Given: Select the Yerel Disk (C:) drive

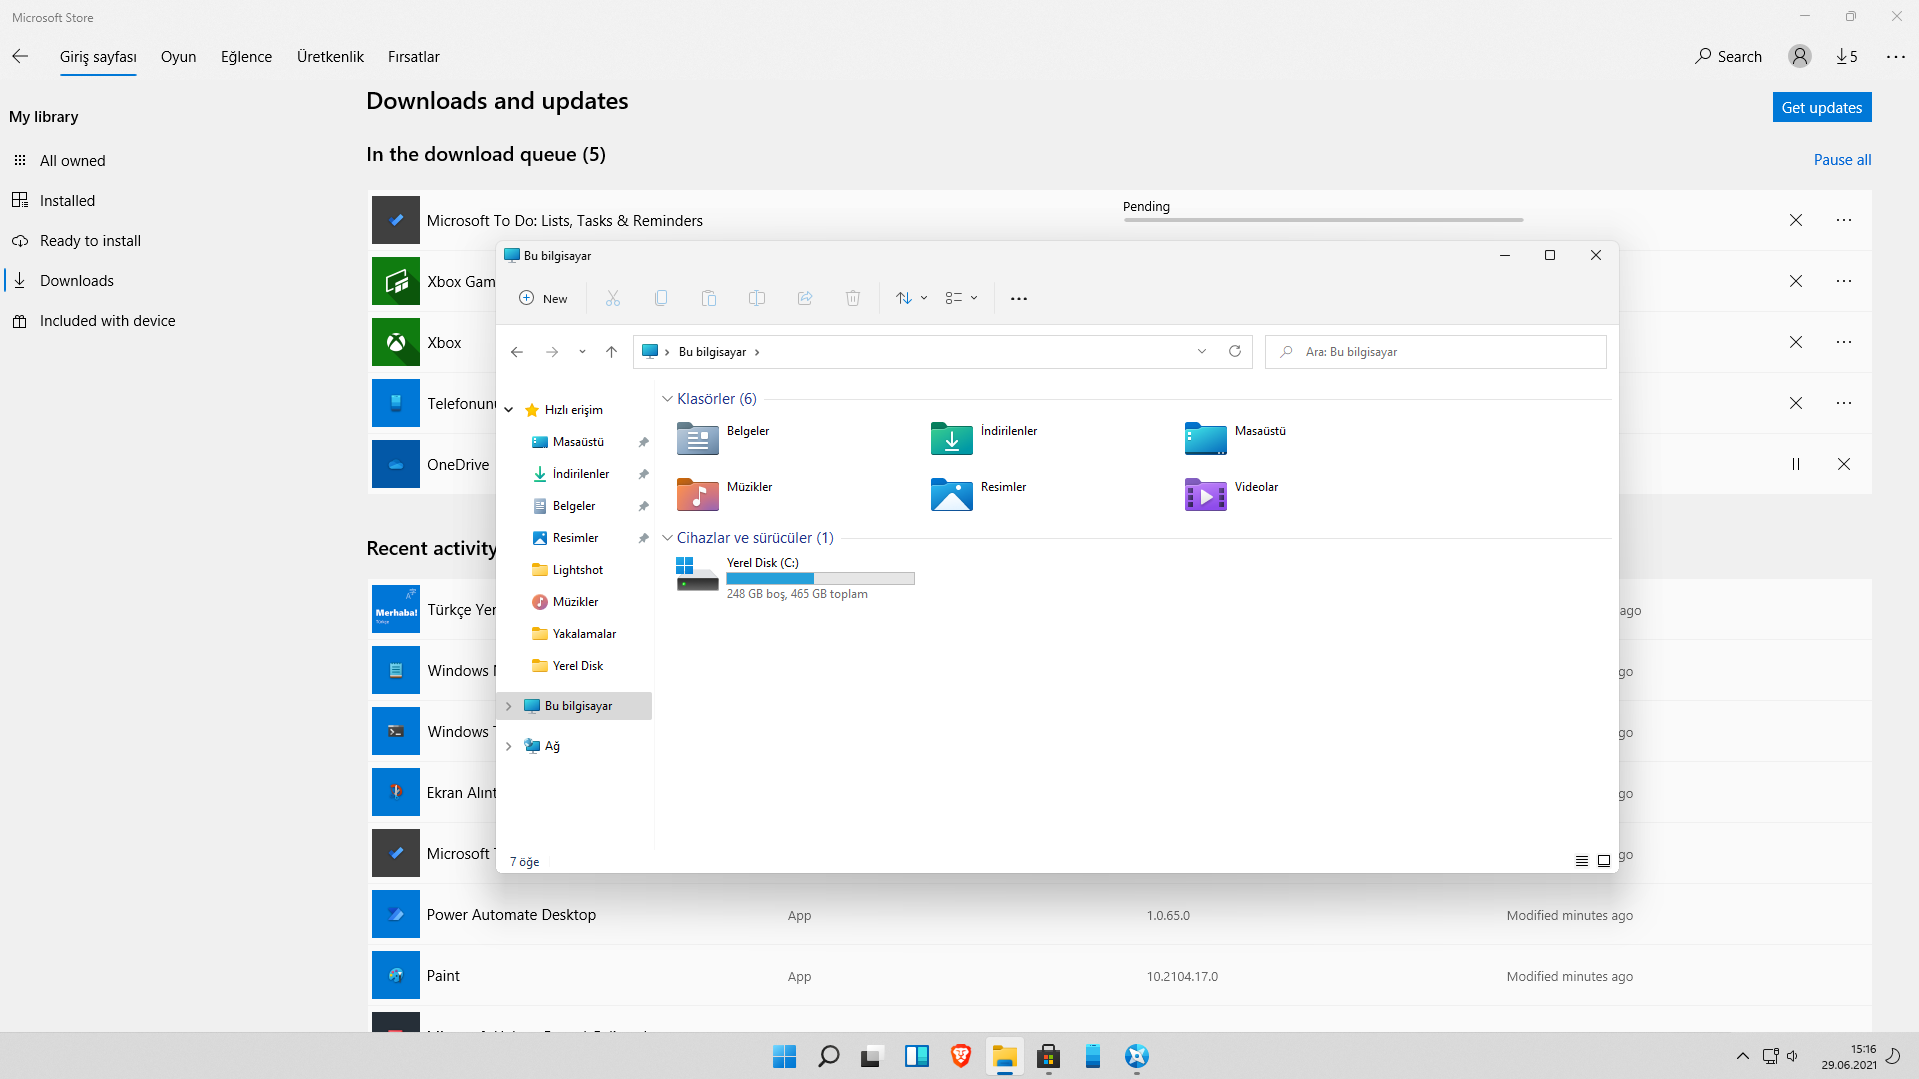Looking at the screenshot, I should tap(796, 577).
